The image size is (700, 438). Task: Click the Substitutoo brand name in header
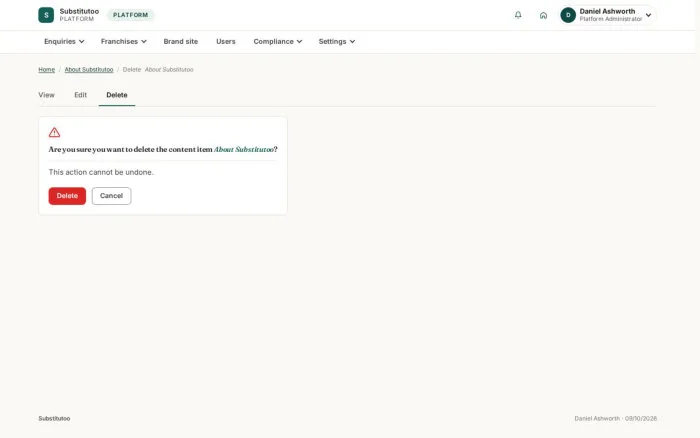pyautogui.click(x=79, y=11)
